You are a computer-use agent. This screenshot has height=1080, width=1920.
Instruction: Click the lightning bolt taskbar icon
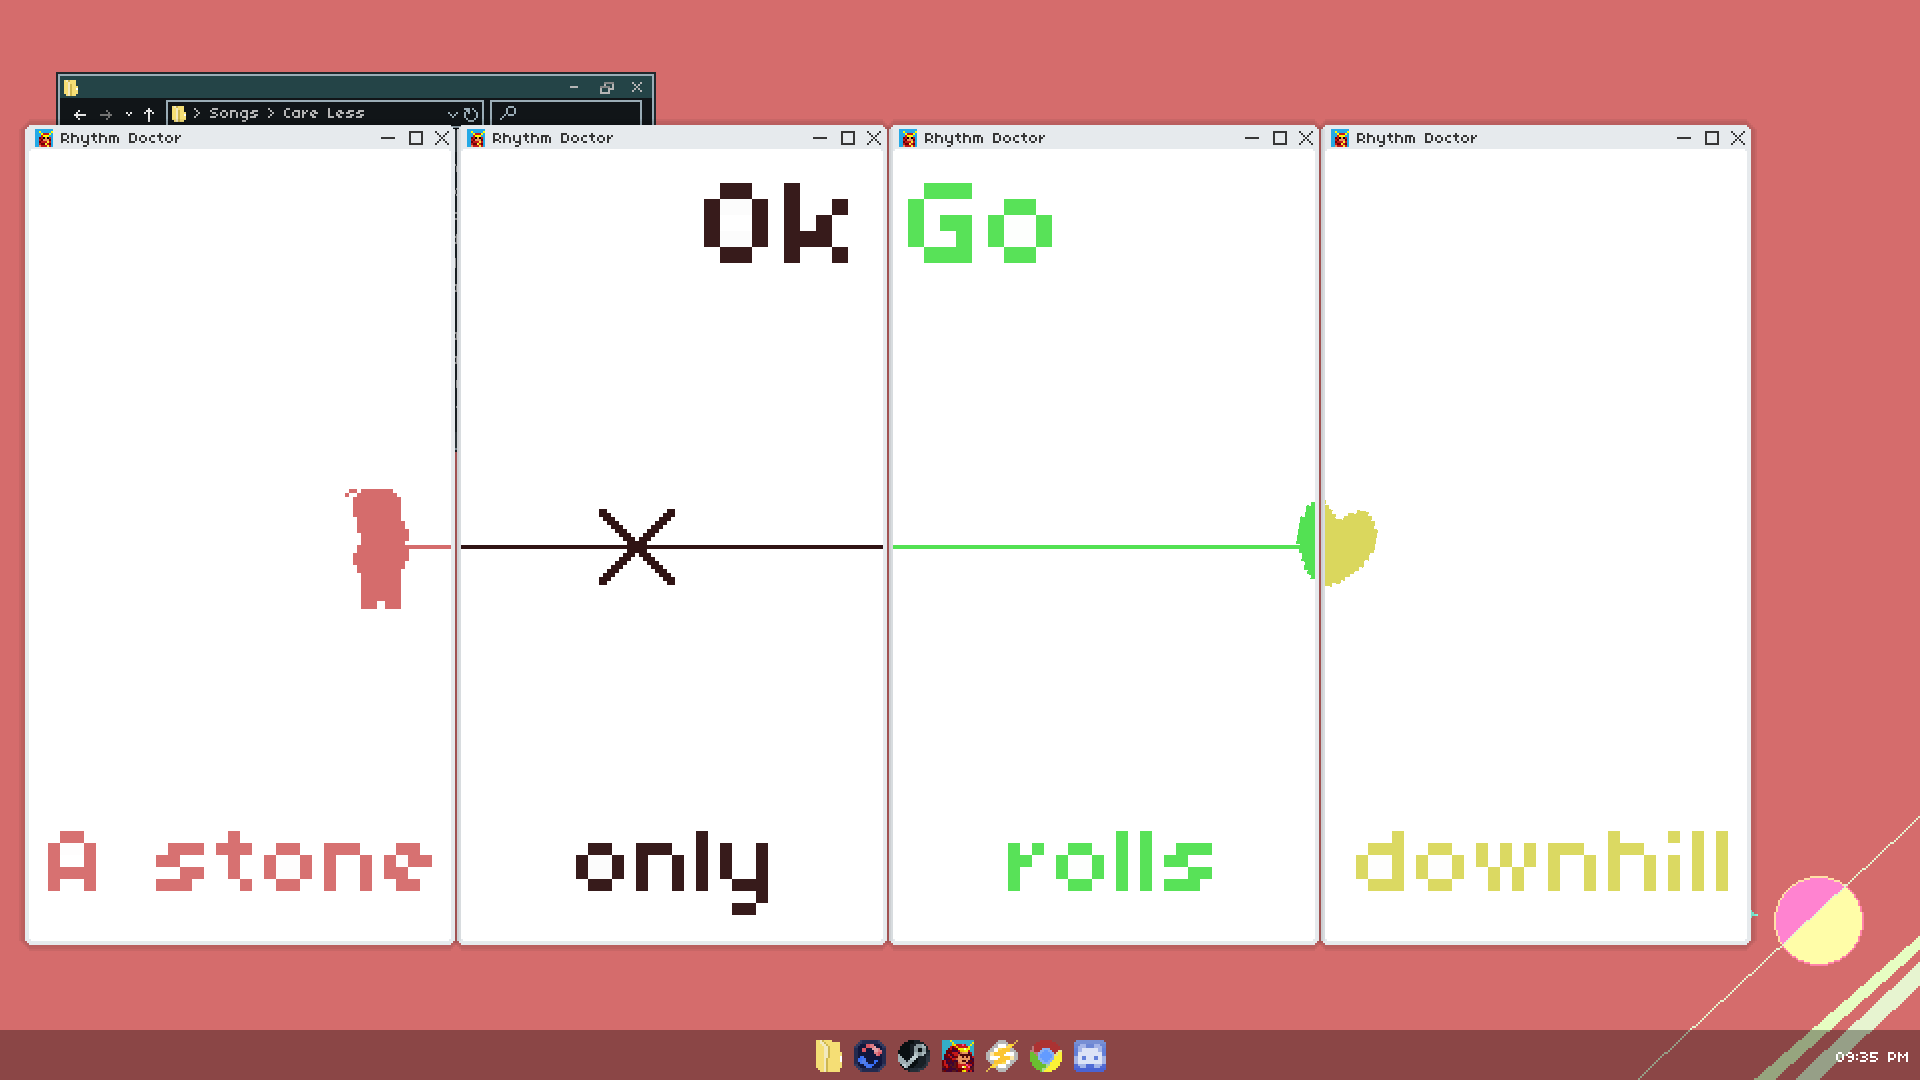[x=1001, y=1056]
